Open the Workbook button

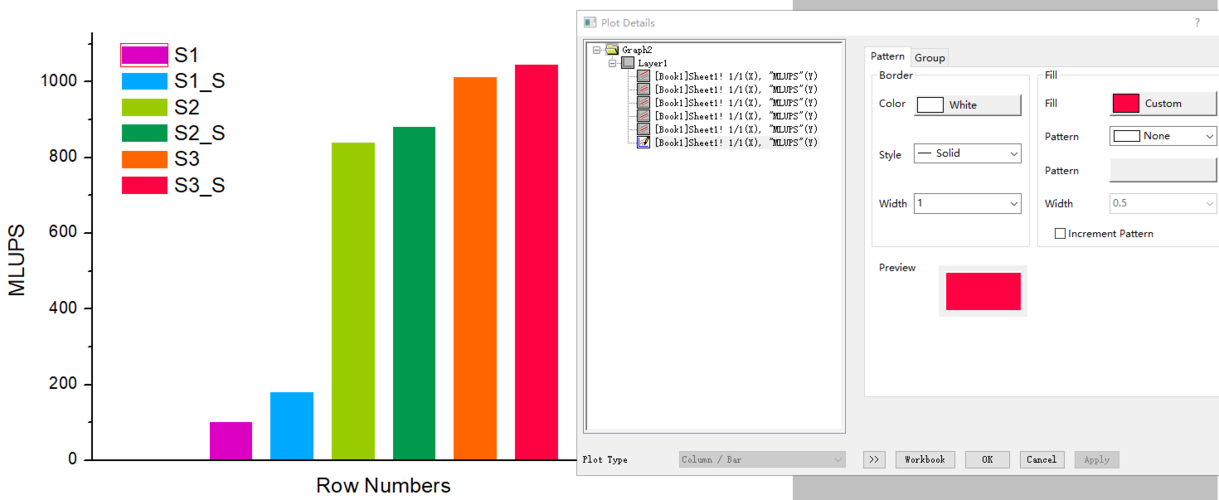924,459
